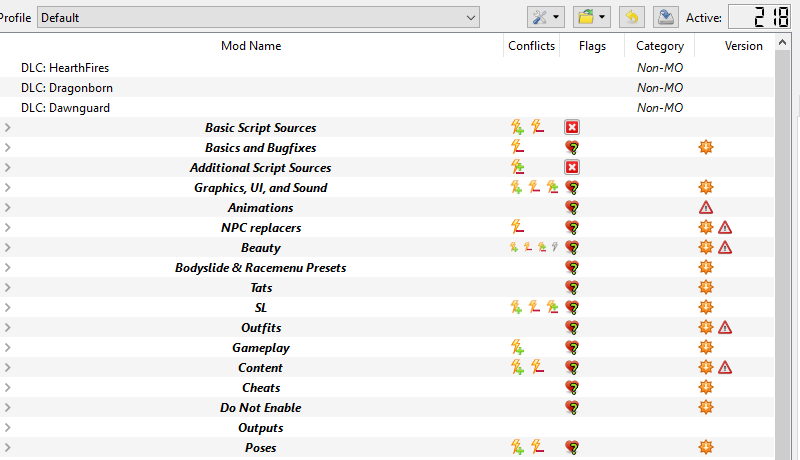Sort by the Conflicts column header
Image resolution: width=800 pixels, height=460 pixels.
(x=531, y=46)
